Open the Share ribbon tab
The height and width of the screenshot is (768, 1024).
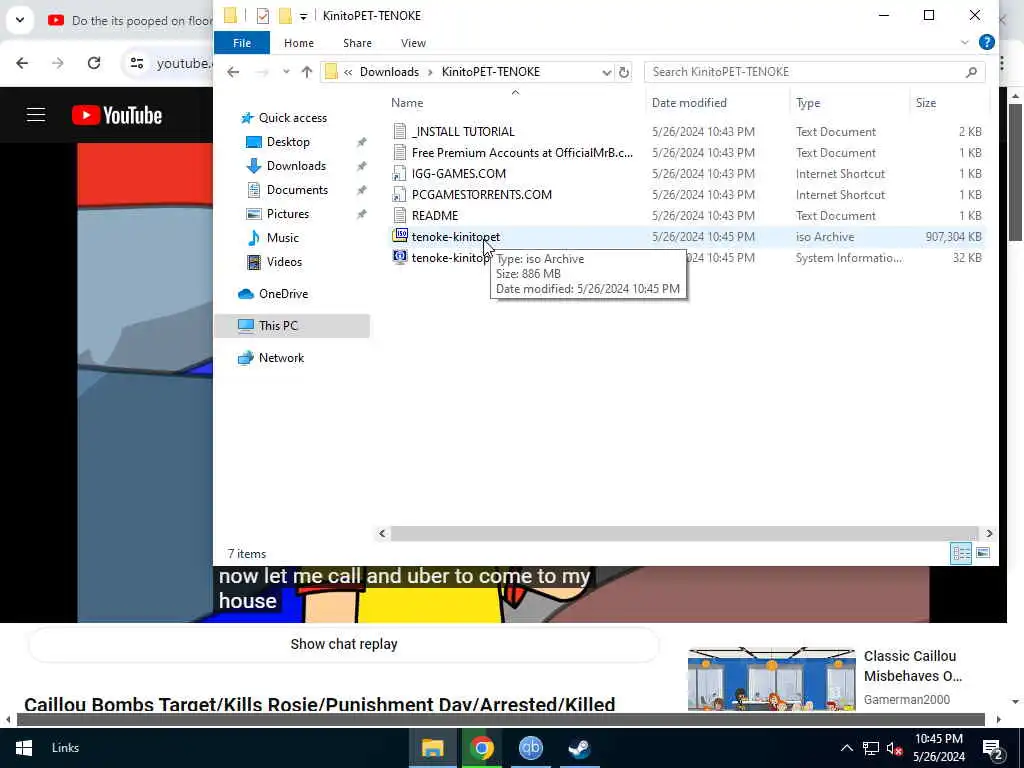pos(357,43)
